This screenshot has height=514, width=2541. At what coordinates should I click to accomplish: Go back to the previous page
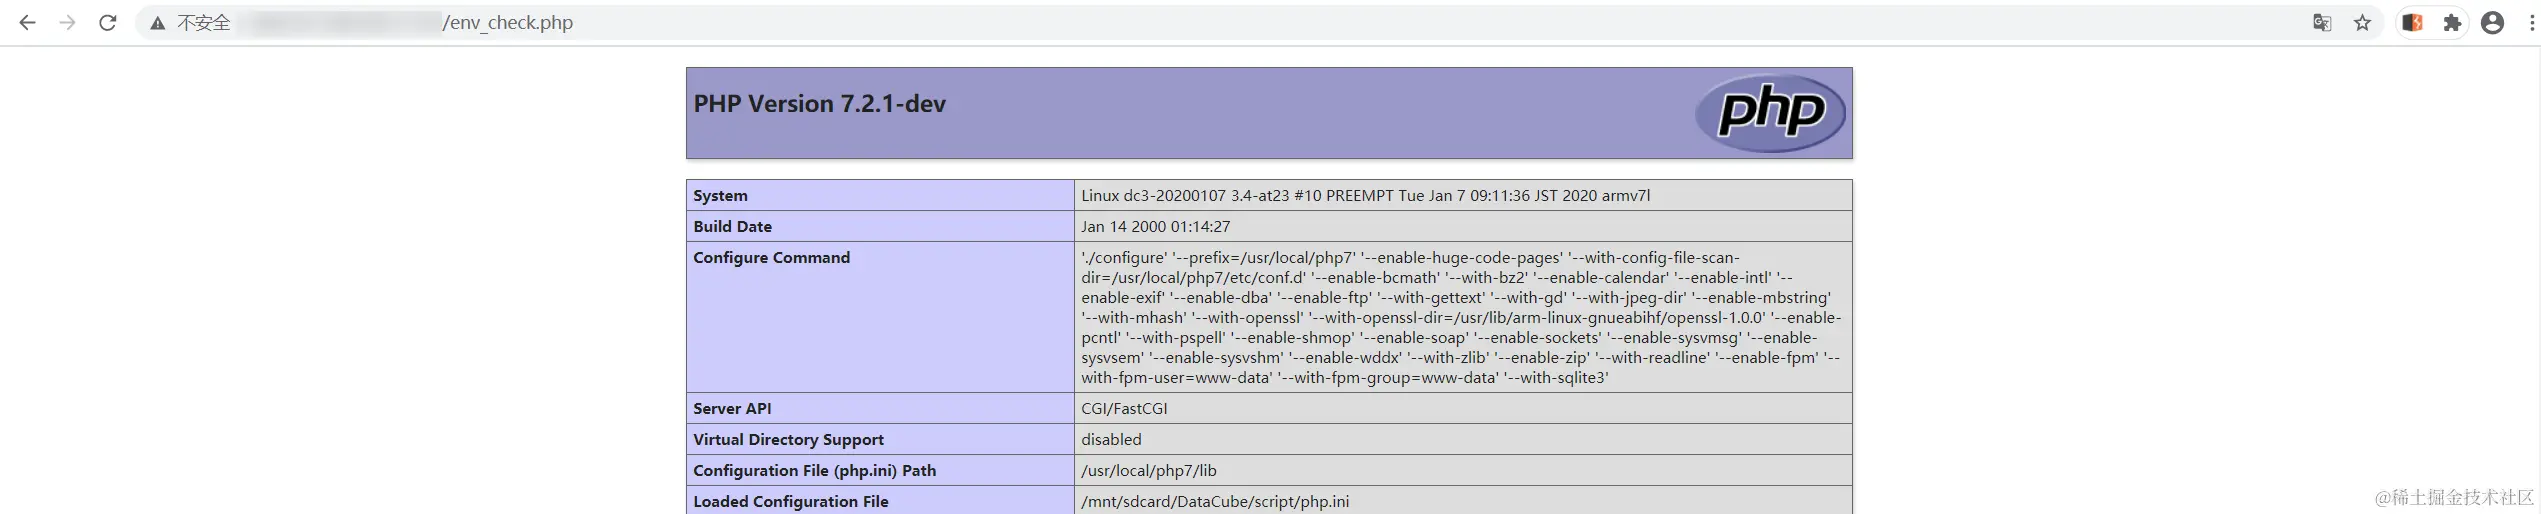click(x=27, y=22)
